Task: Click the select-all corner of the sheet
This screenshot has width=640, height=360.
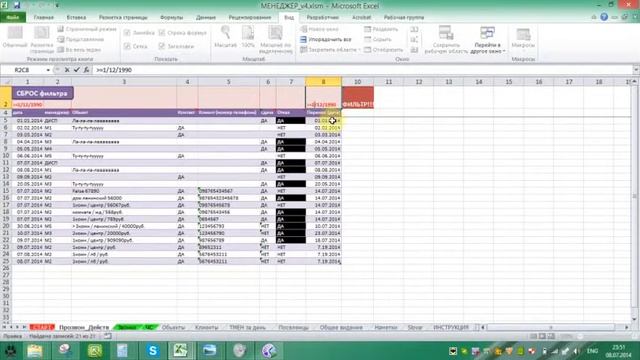Action: pos(6,82)
